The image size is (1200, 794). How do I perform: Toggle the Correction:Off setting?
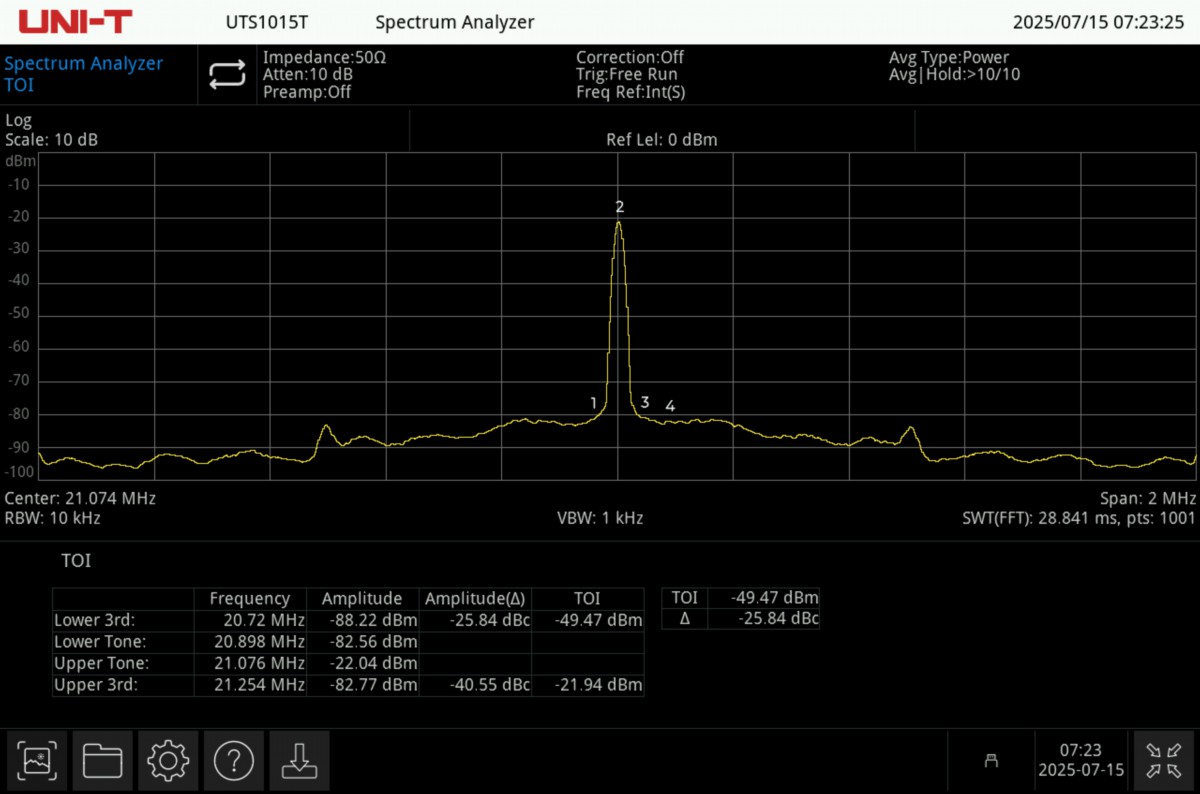[630, 58]
